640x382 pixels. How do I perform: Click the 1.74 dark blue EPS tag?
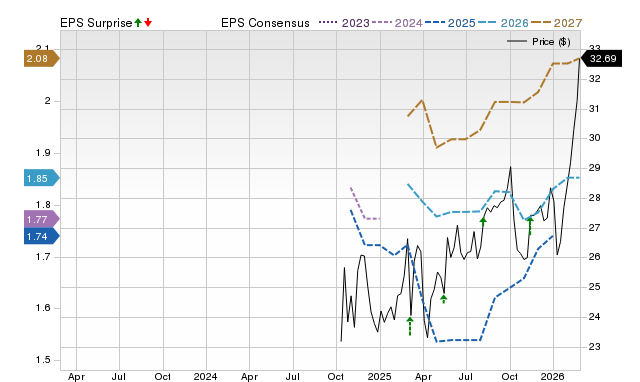pos(41,236)
